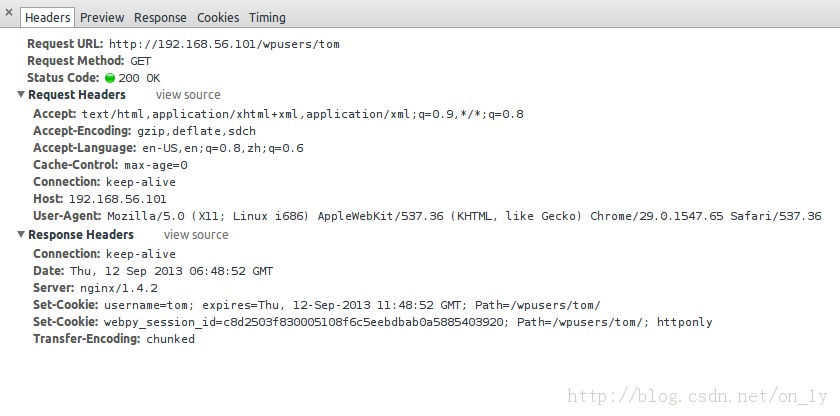Click the green status code indicator
This screenshot has height=416, width=840.
tap(110, 78)
